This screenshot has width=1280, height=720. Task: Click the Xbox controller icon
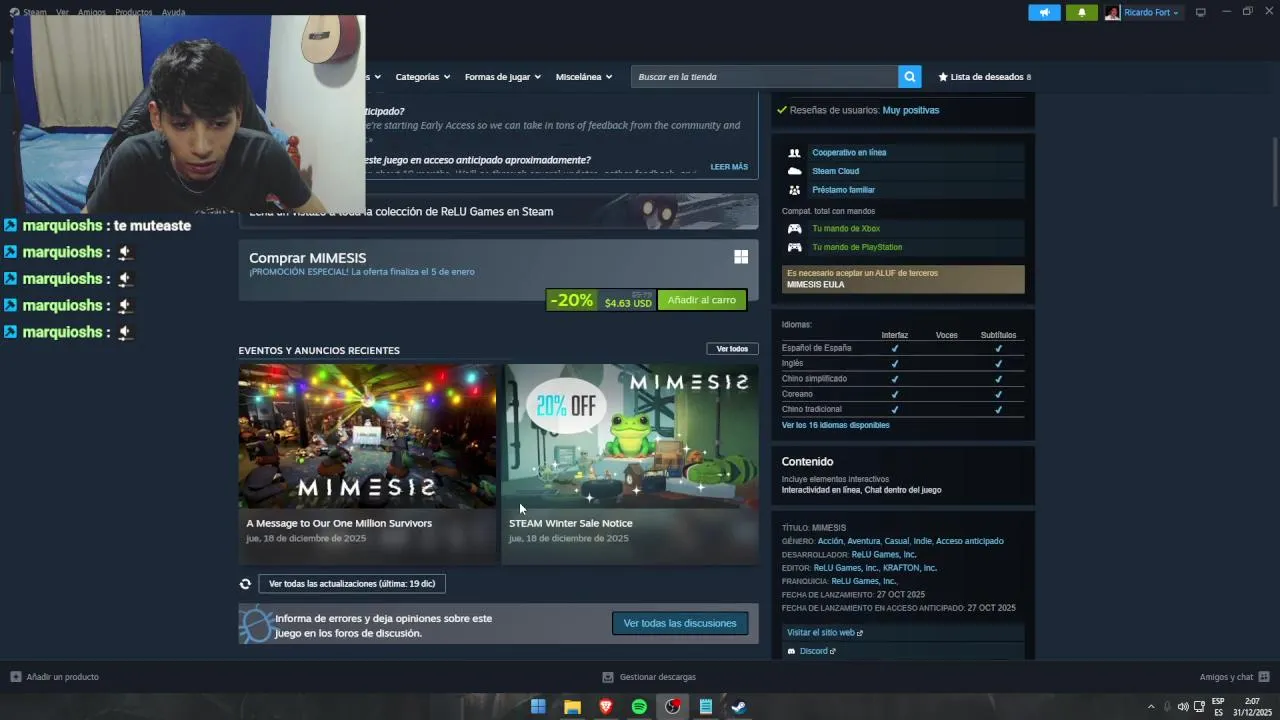pos(794,229)
